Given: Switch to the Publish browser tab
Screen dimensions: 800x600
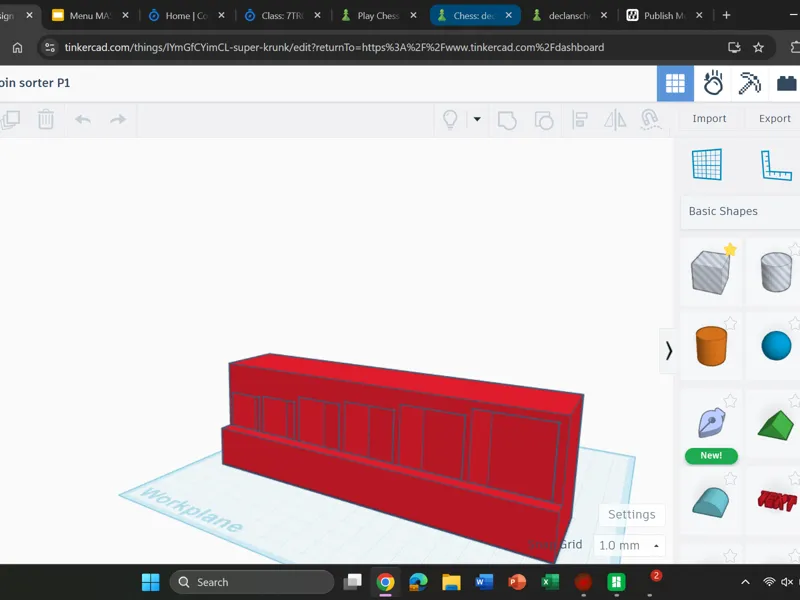Looking at the screenshot, I should tap(665, 15).
